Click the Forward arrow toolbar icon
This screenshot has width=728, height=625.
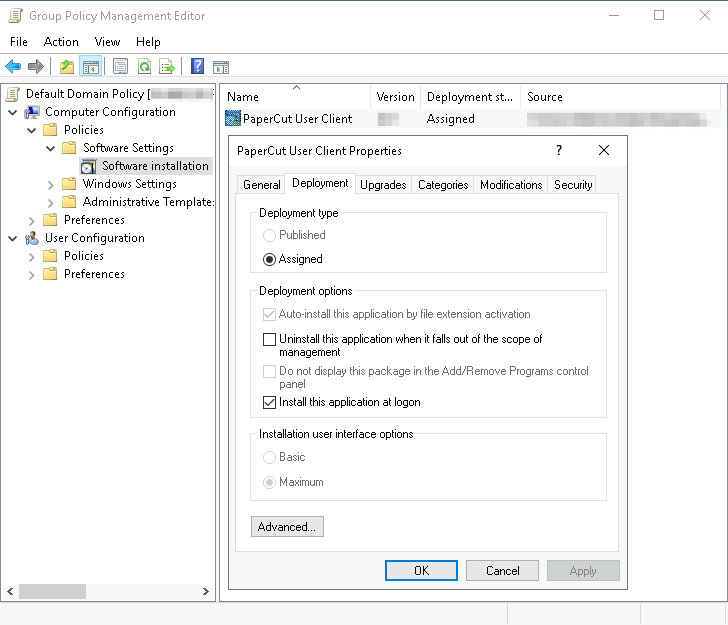pos(36,67)
